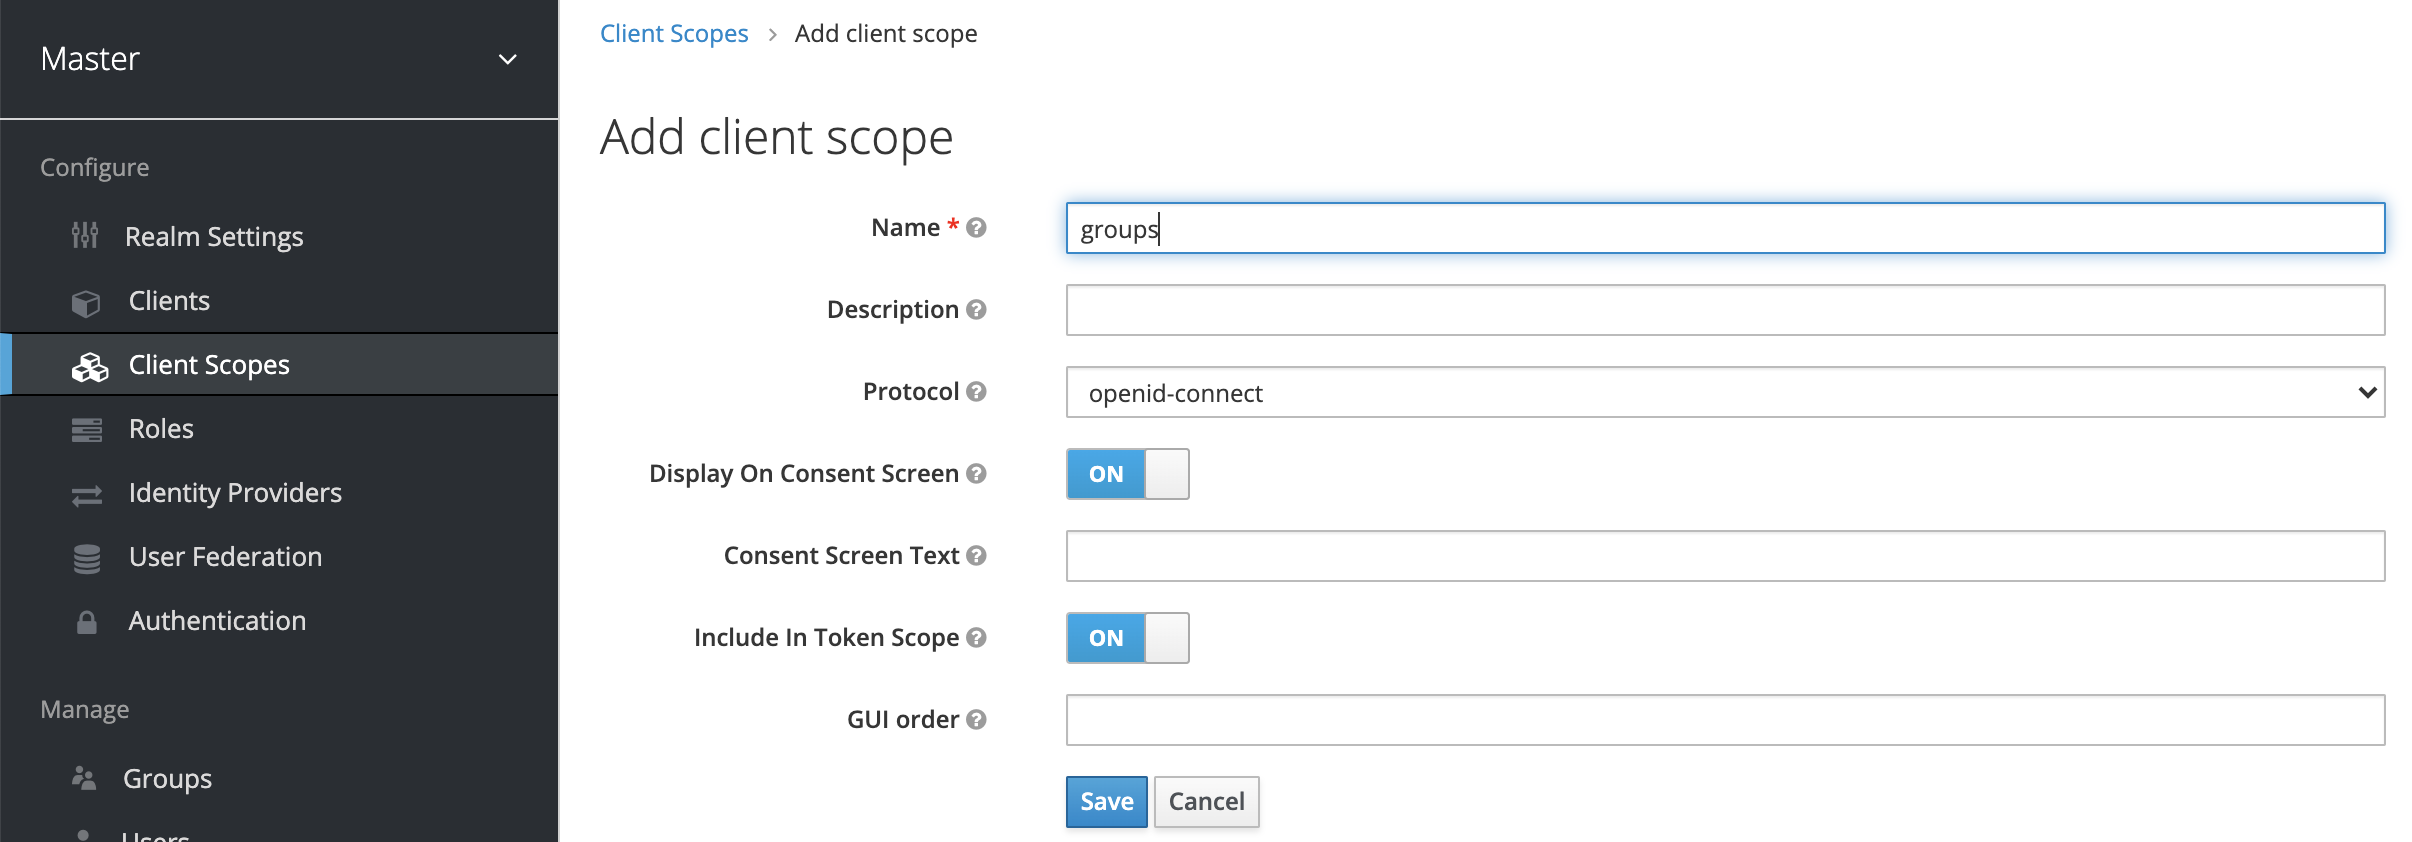Click the Name input field
The width and height of the screenshot is (2412, 842).
coord(1726,228)
